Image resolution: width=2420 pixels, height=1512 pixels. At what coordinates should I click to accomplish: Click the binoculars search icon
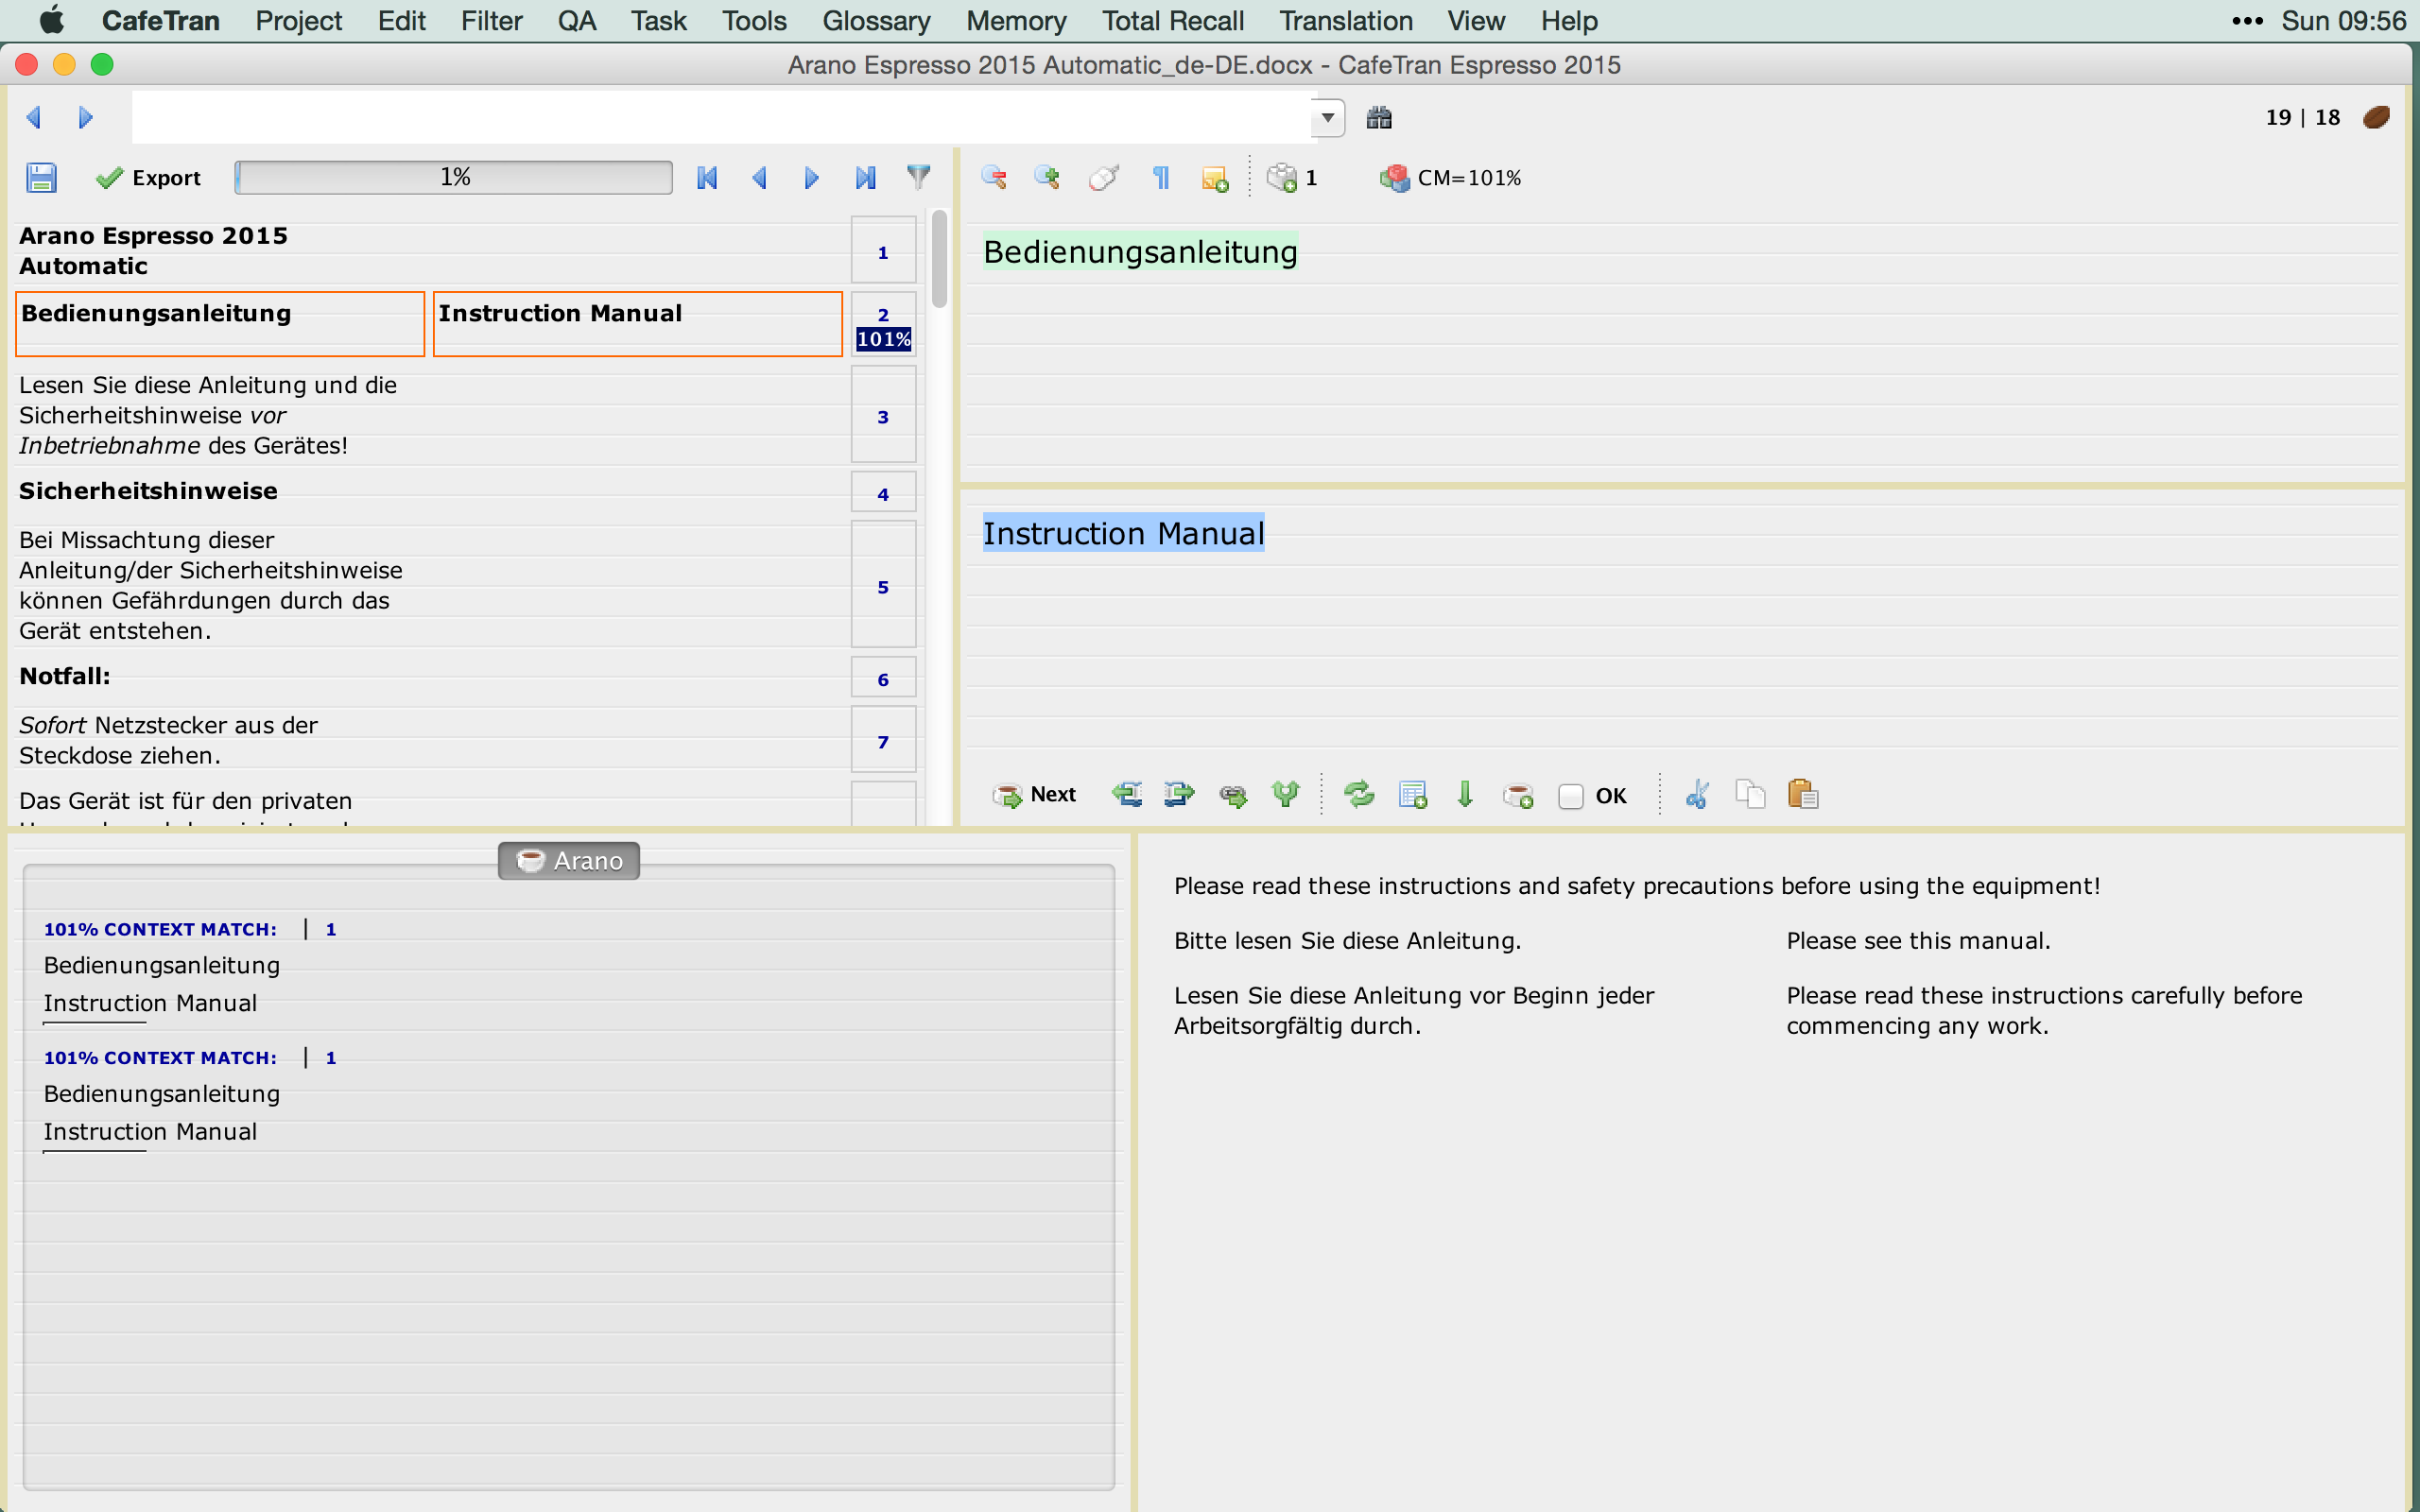pos(1379,118)
